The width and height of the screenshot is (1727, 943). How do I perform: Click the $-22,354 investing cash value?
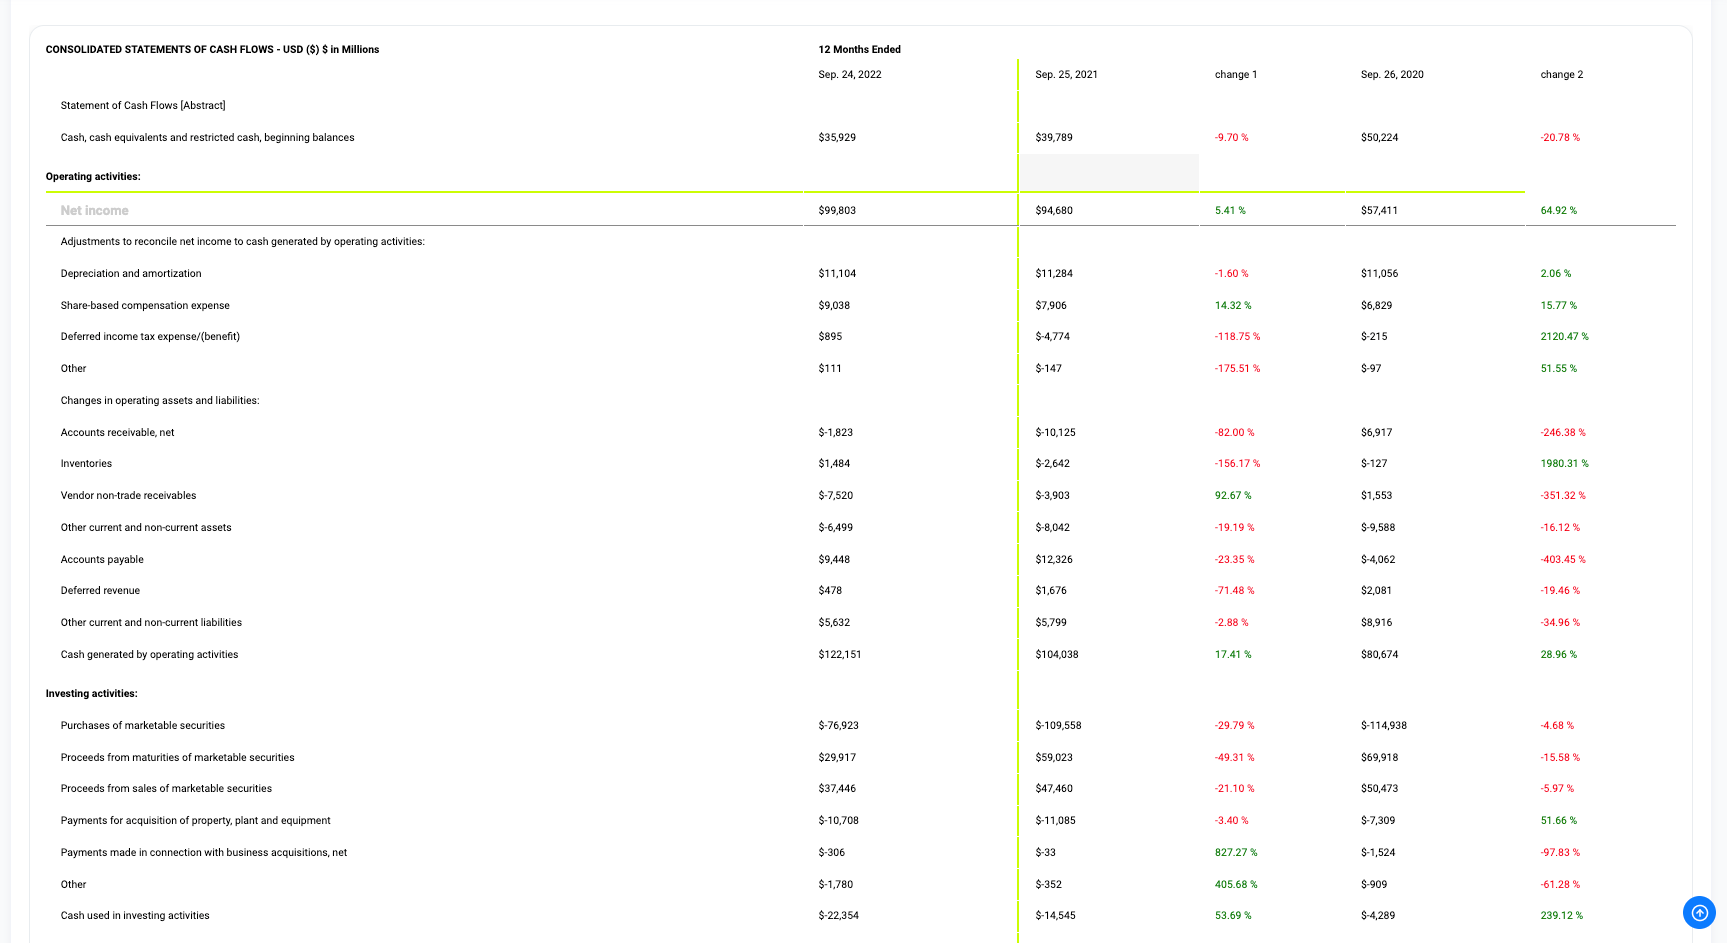(838, 915)
